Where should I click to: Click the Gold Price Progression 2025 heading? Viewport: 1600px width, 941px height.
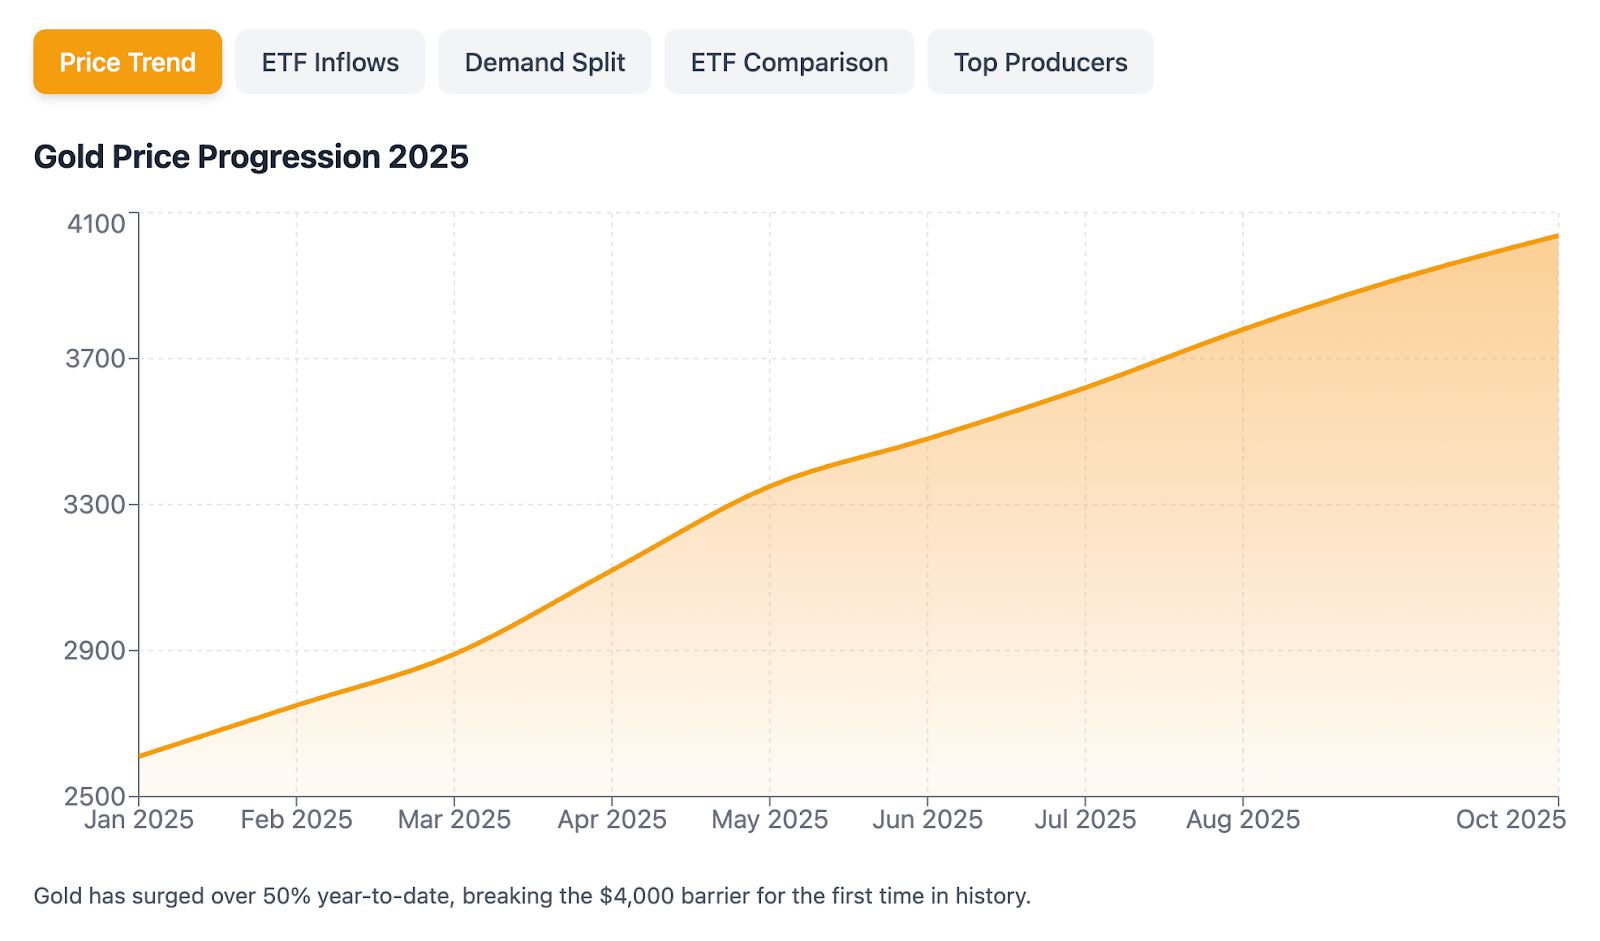tap(251, 157)
